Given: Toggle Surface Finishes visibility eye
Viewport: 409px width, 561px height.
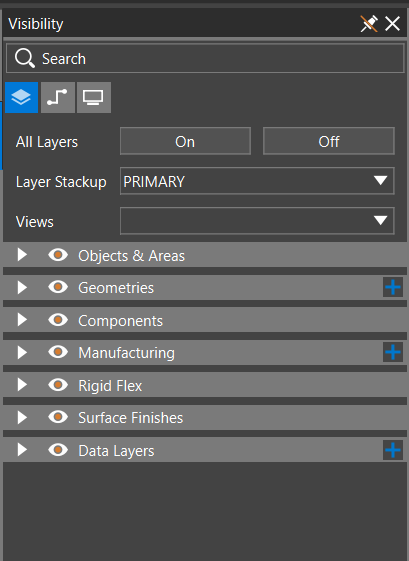Looking at the screenshot, I should 58,417.
